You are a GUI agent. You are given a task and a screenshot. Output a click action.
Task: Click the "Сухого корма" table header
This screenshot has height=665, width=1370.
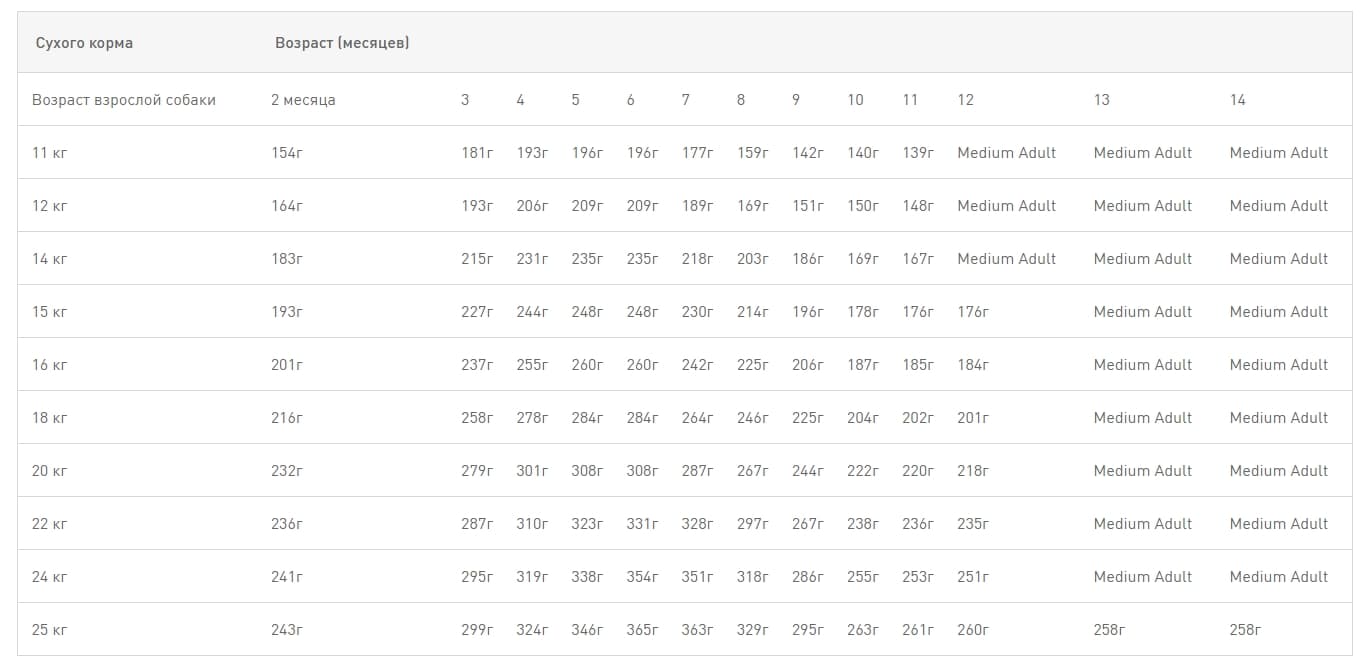tap(84, 43)
